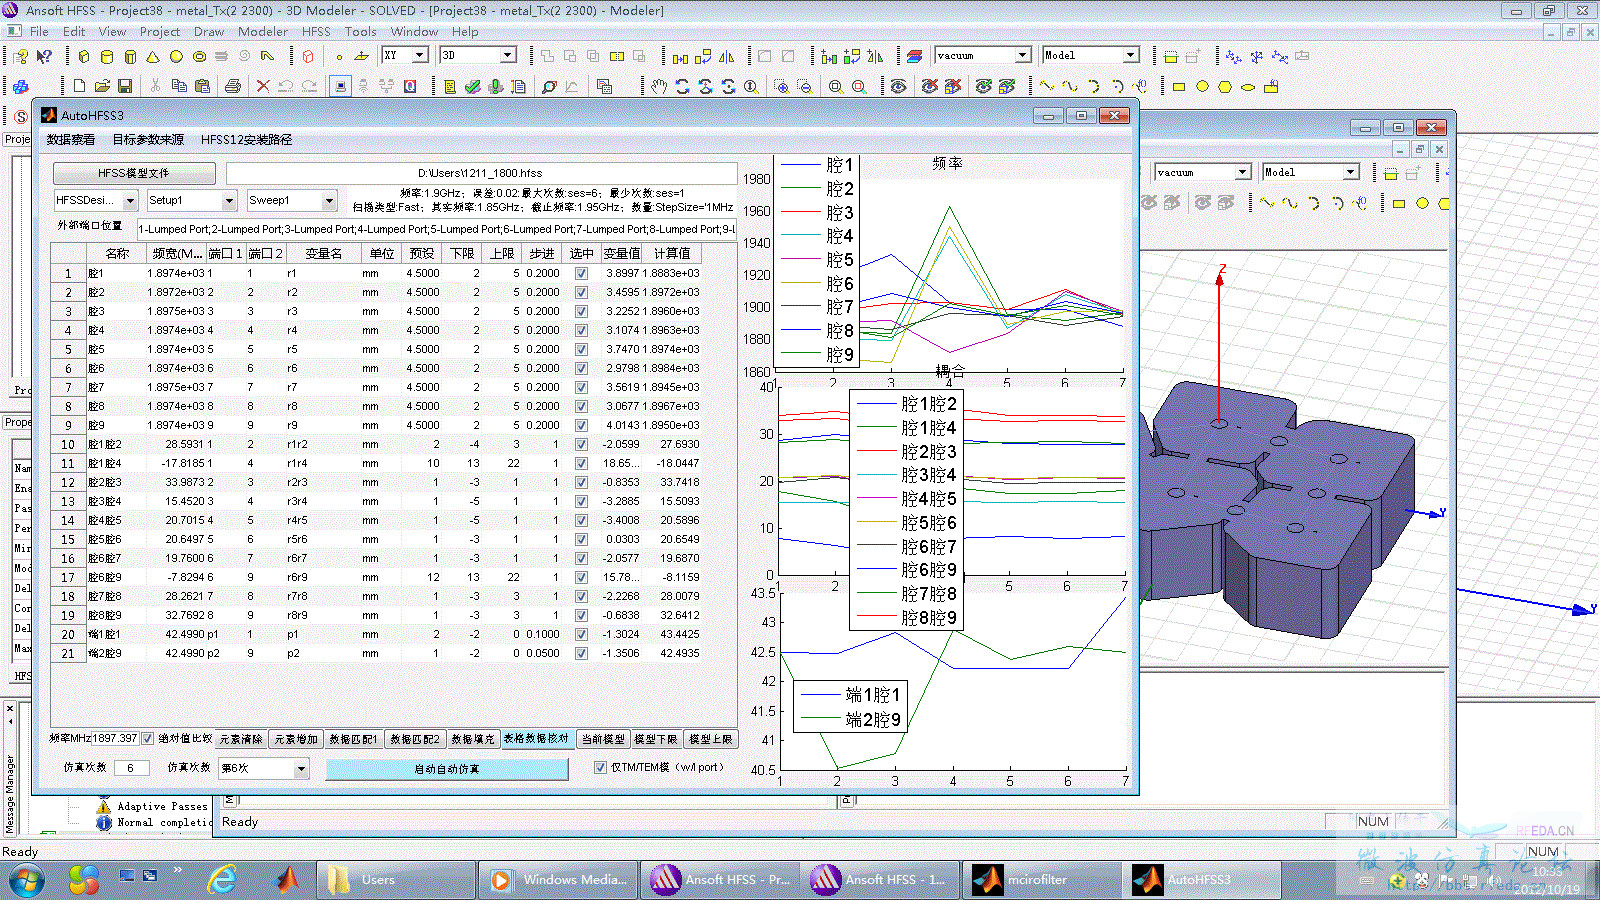Select the Draw Circle tool
1600x900 pixels.
(x=1202, y=87)
